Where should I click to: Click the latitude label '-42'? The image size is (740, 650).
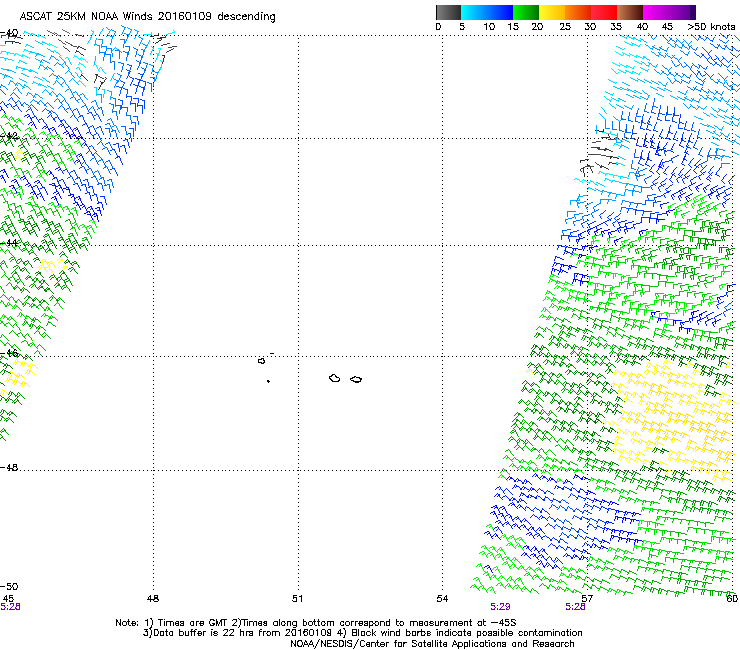coord(9,136)
